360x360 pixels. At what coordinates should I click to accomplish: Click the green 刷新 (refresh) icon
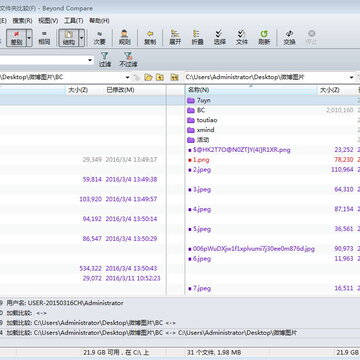264,37
